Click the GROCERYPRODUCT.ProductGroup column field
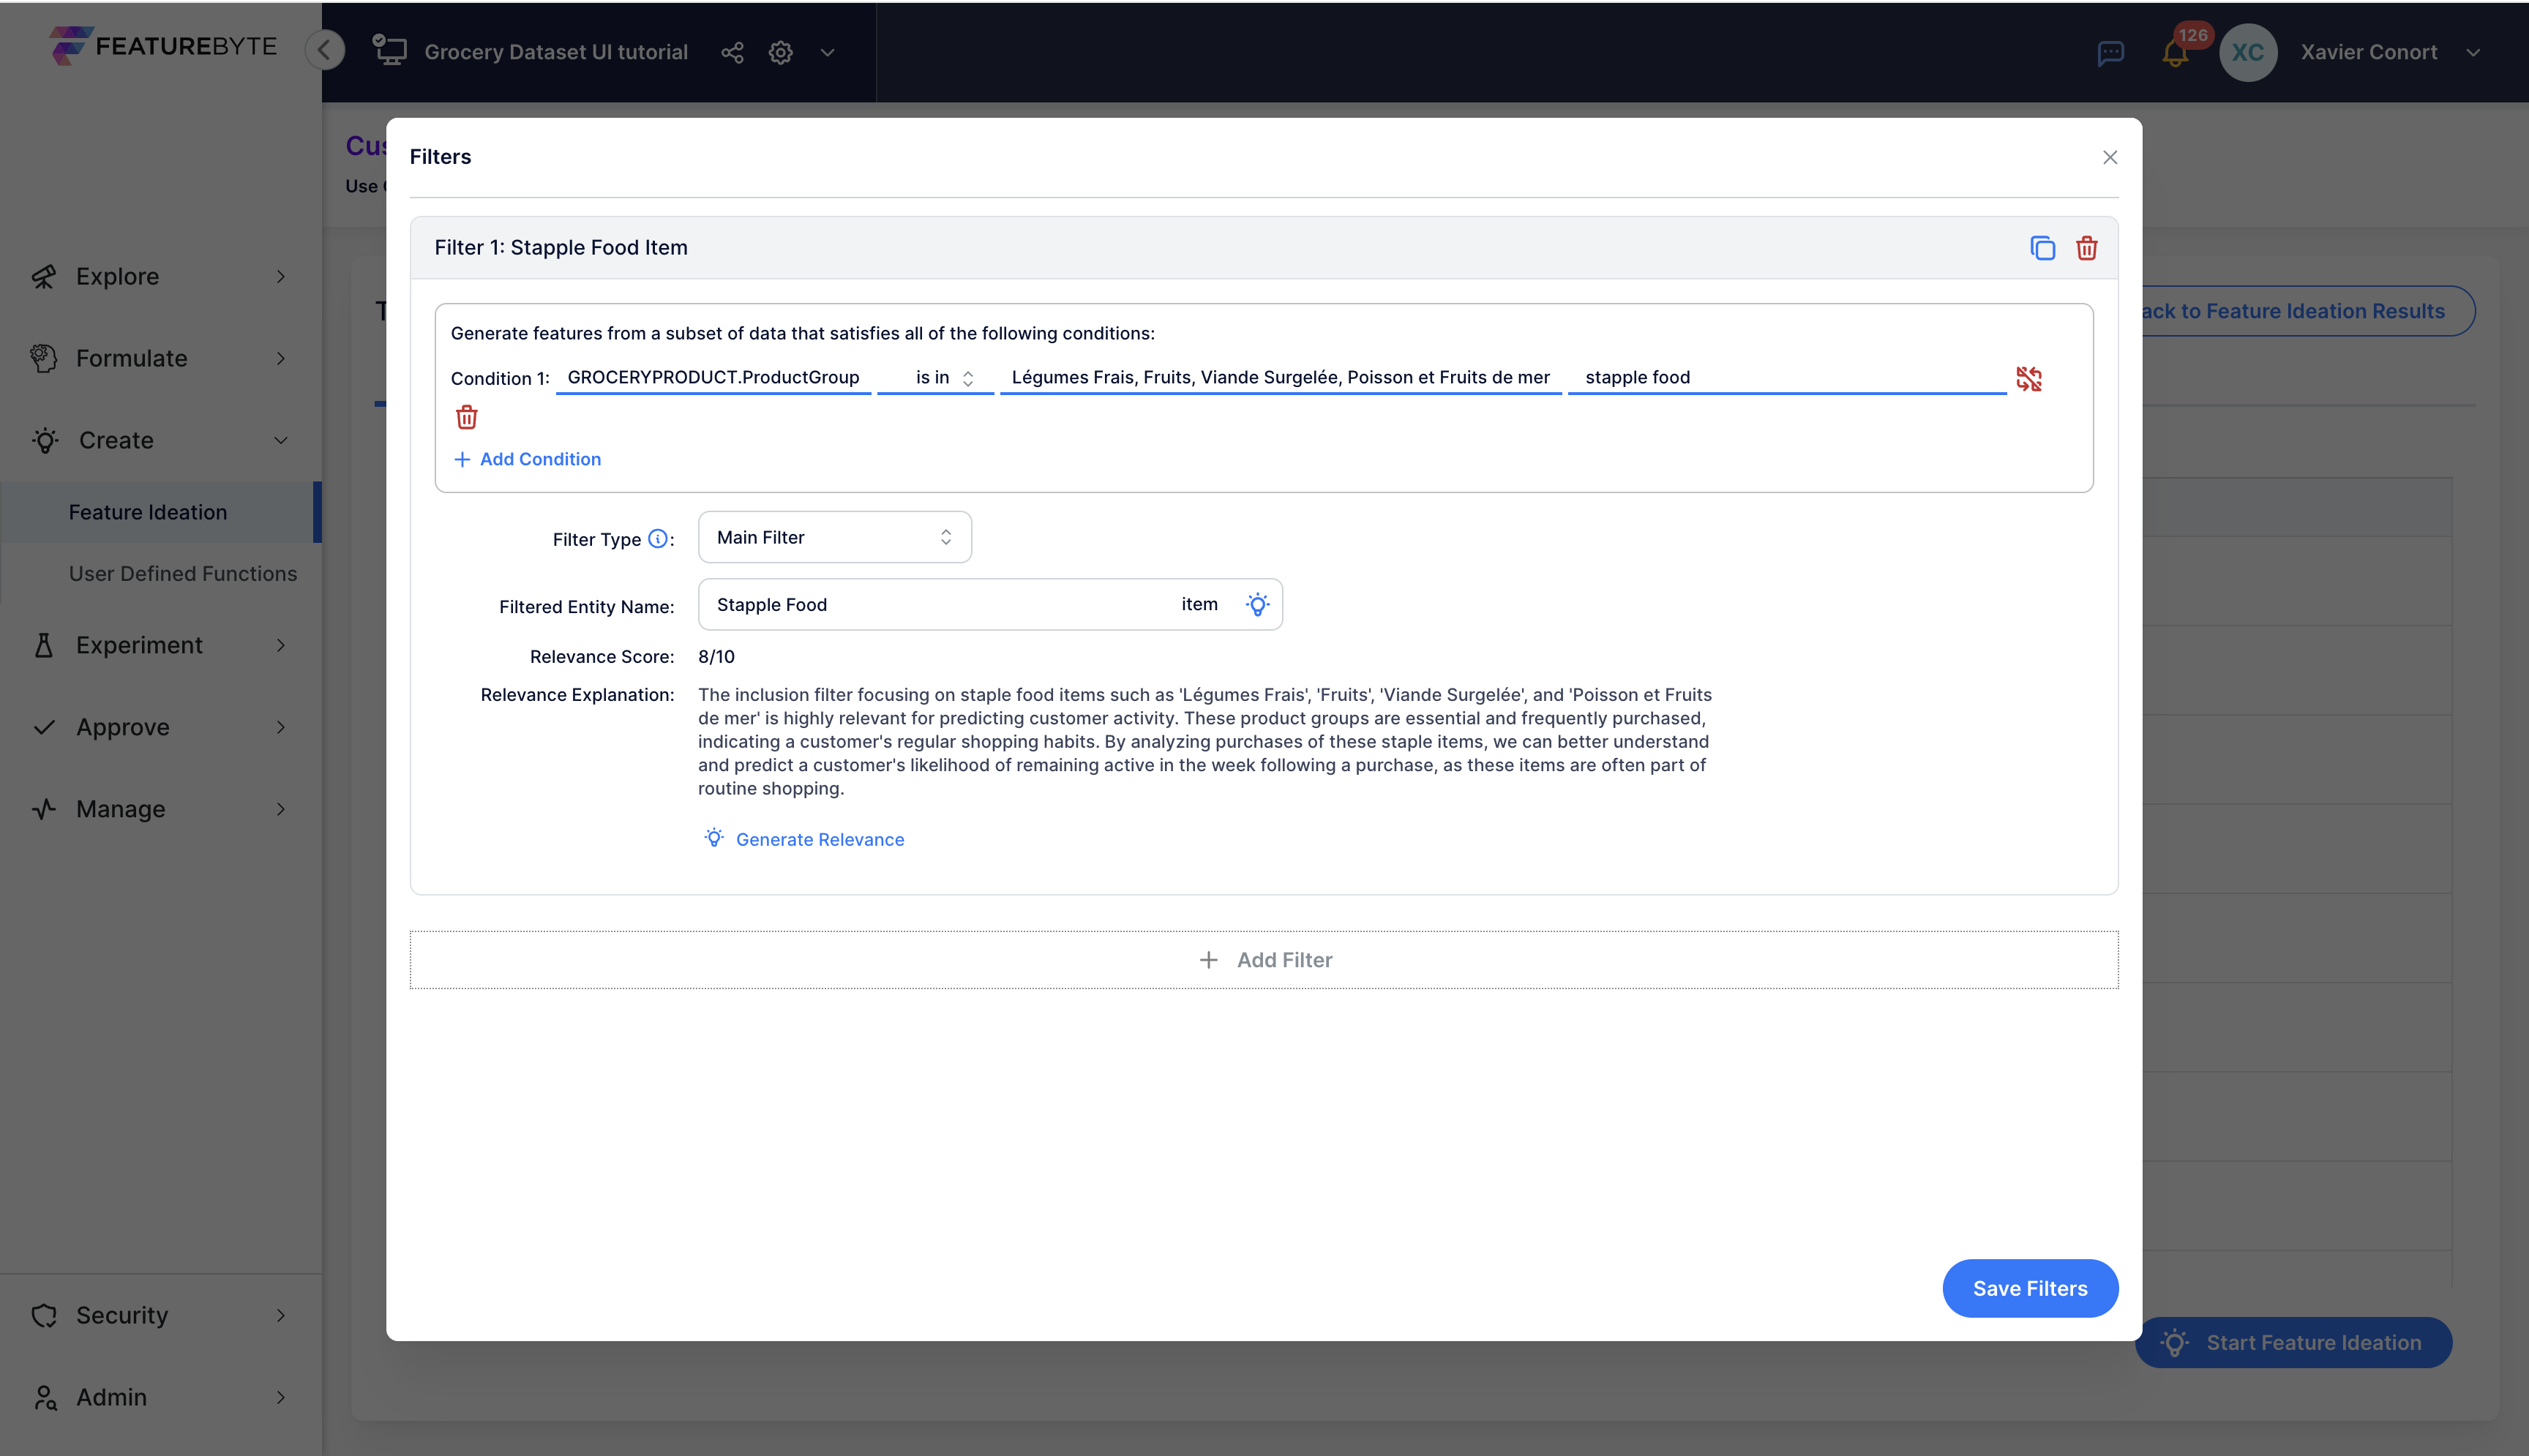 (713, 377)
